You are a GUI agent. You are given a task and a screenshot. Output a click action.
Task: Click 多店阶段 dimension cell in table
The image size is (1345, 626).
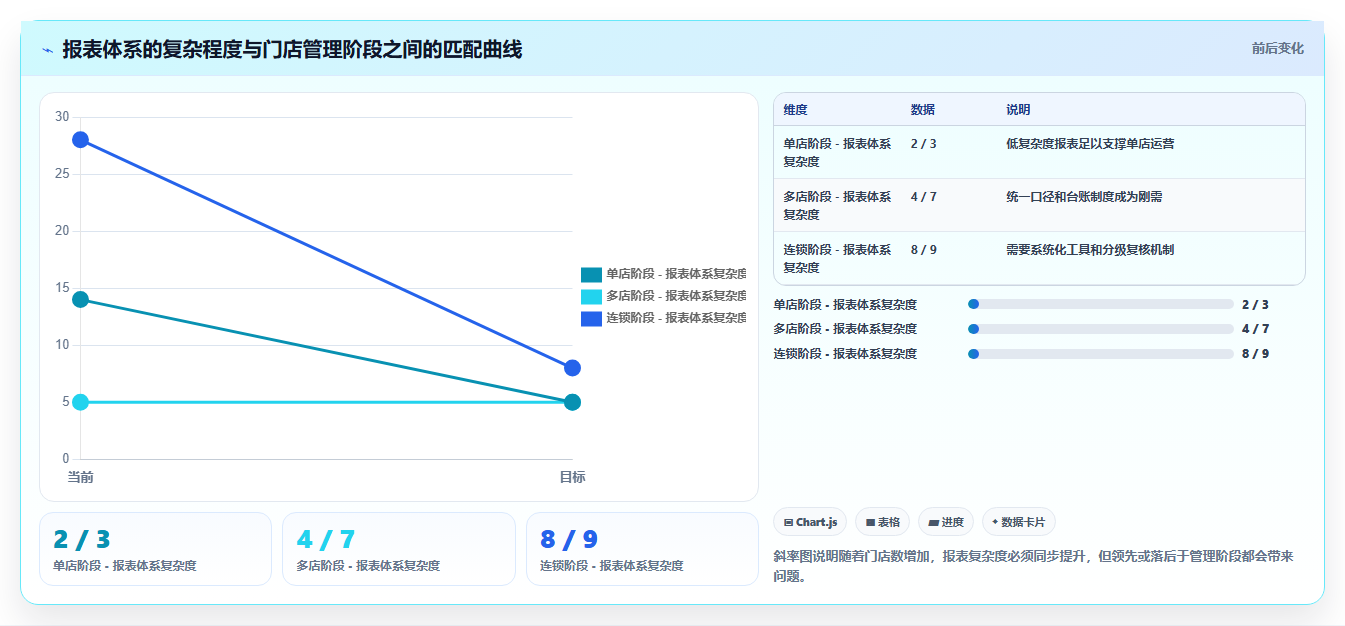tap(837, 206)
